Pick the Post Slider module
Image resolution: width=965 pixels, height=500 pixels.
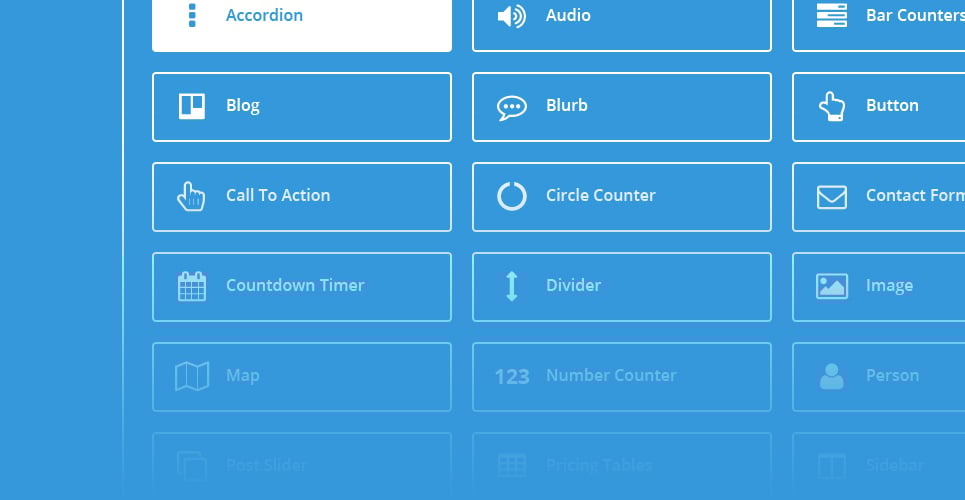302,466
